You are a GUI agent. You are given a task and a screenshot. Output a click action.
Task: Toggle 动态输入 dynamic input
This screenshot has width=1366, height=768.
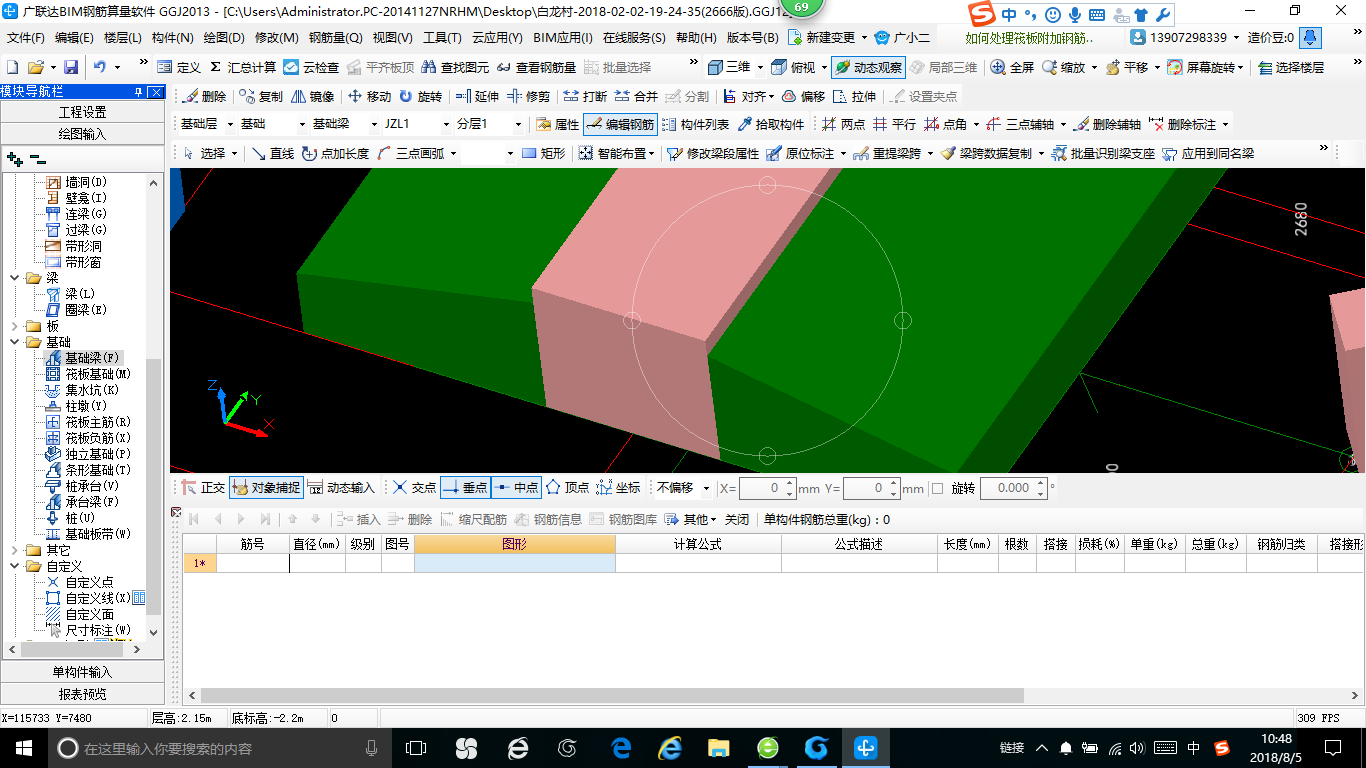coord(341,488)
